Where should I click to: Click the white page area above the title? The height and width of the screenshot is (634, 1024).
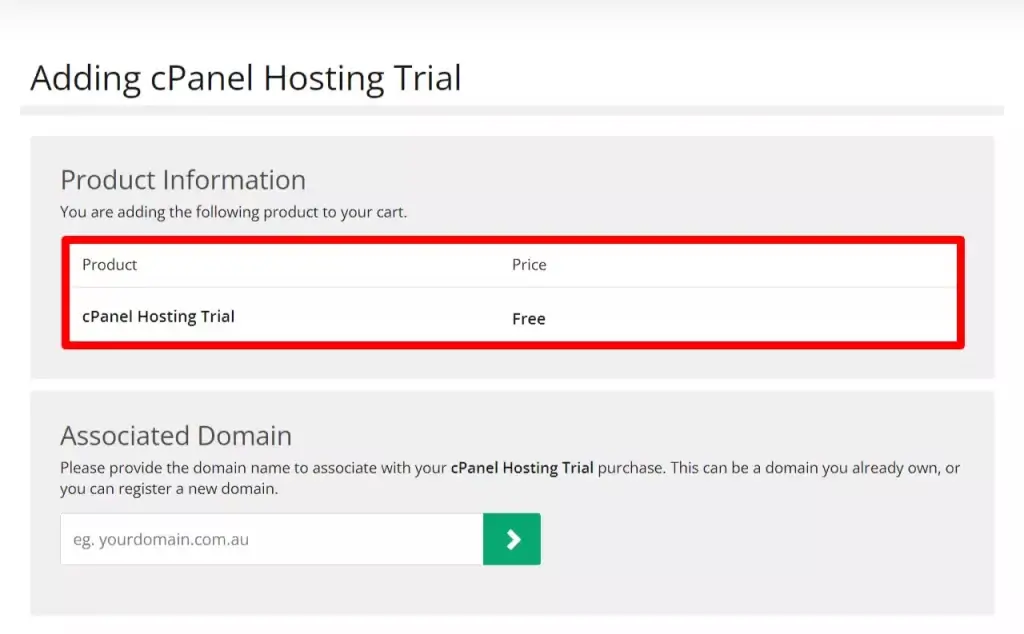[x=512, y=20]
